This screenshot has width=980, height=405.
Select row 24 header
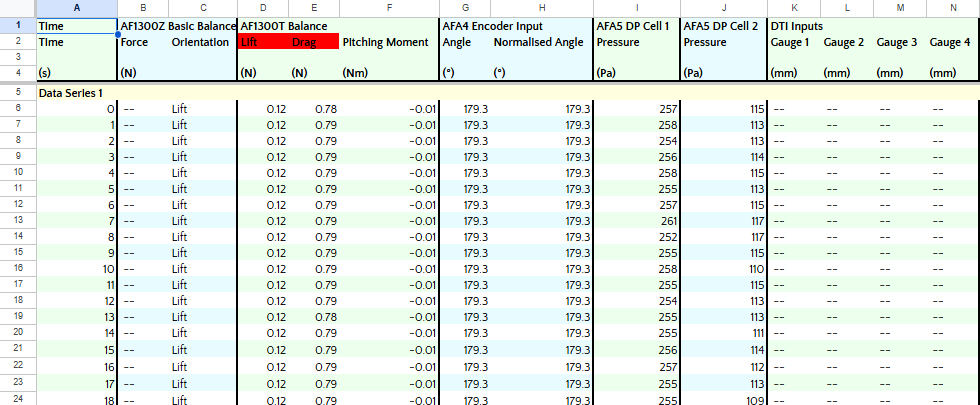point(18,397)
